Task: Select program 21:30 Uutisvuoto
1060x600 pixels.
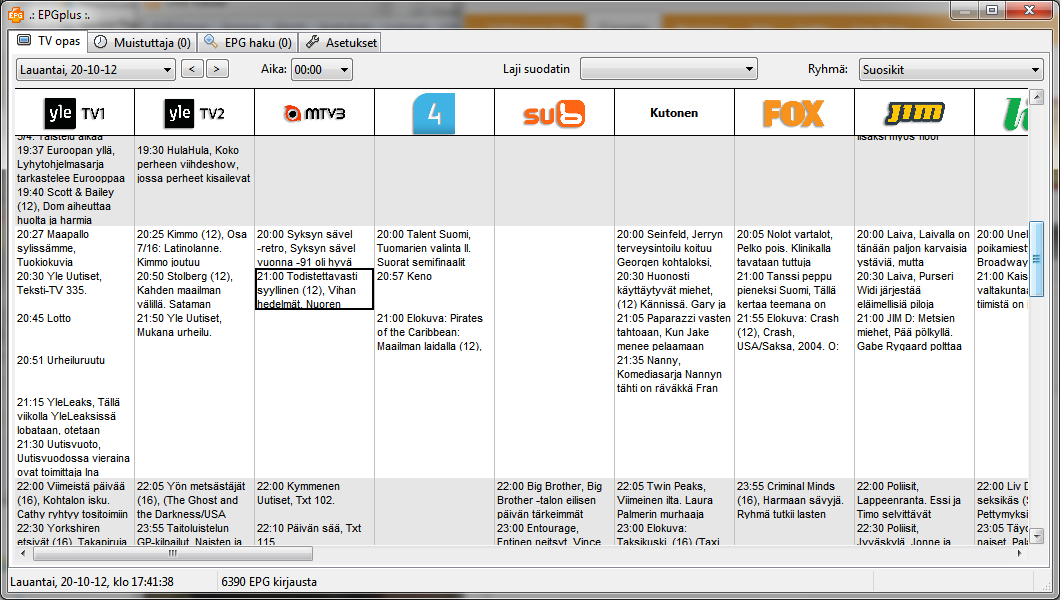Action: [74, 458]
